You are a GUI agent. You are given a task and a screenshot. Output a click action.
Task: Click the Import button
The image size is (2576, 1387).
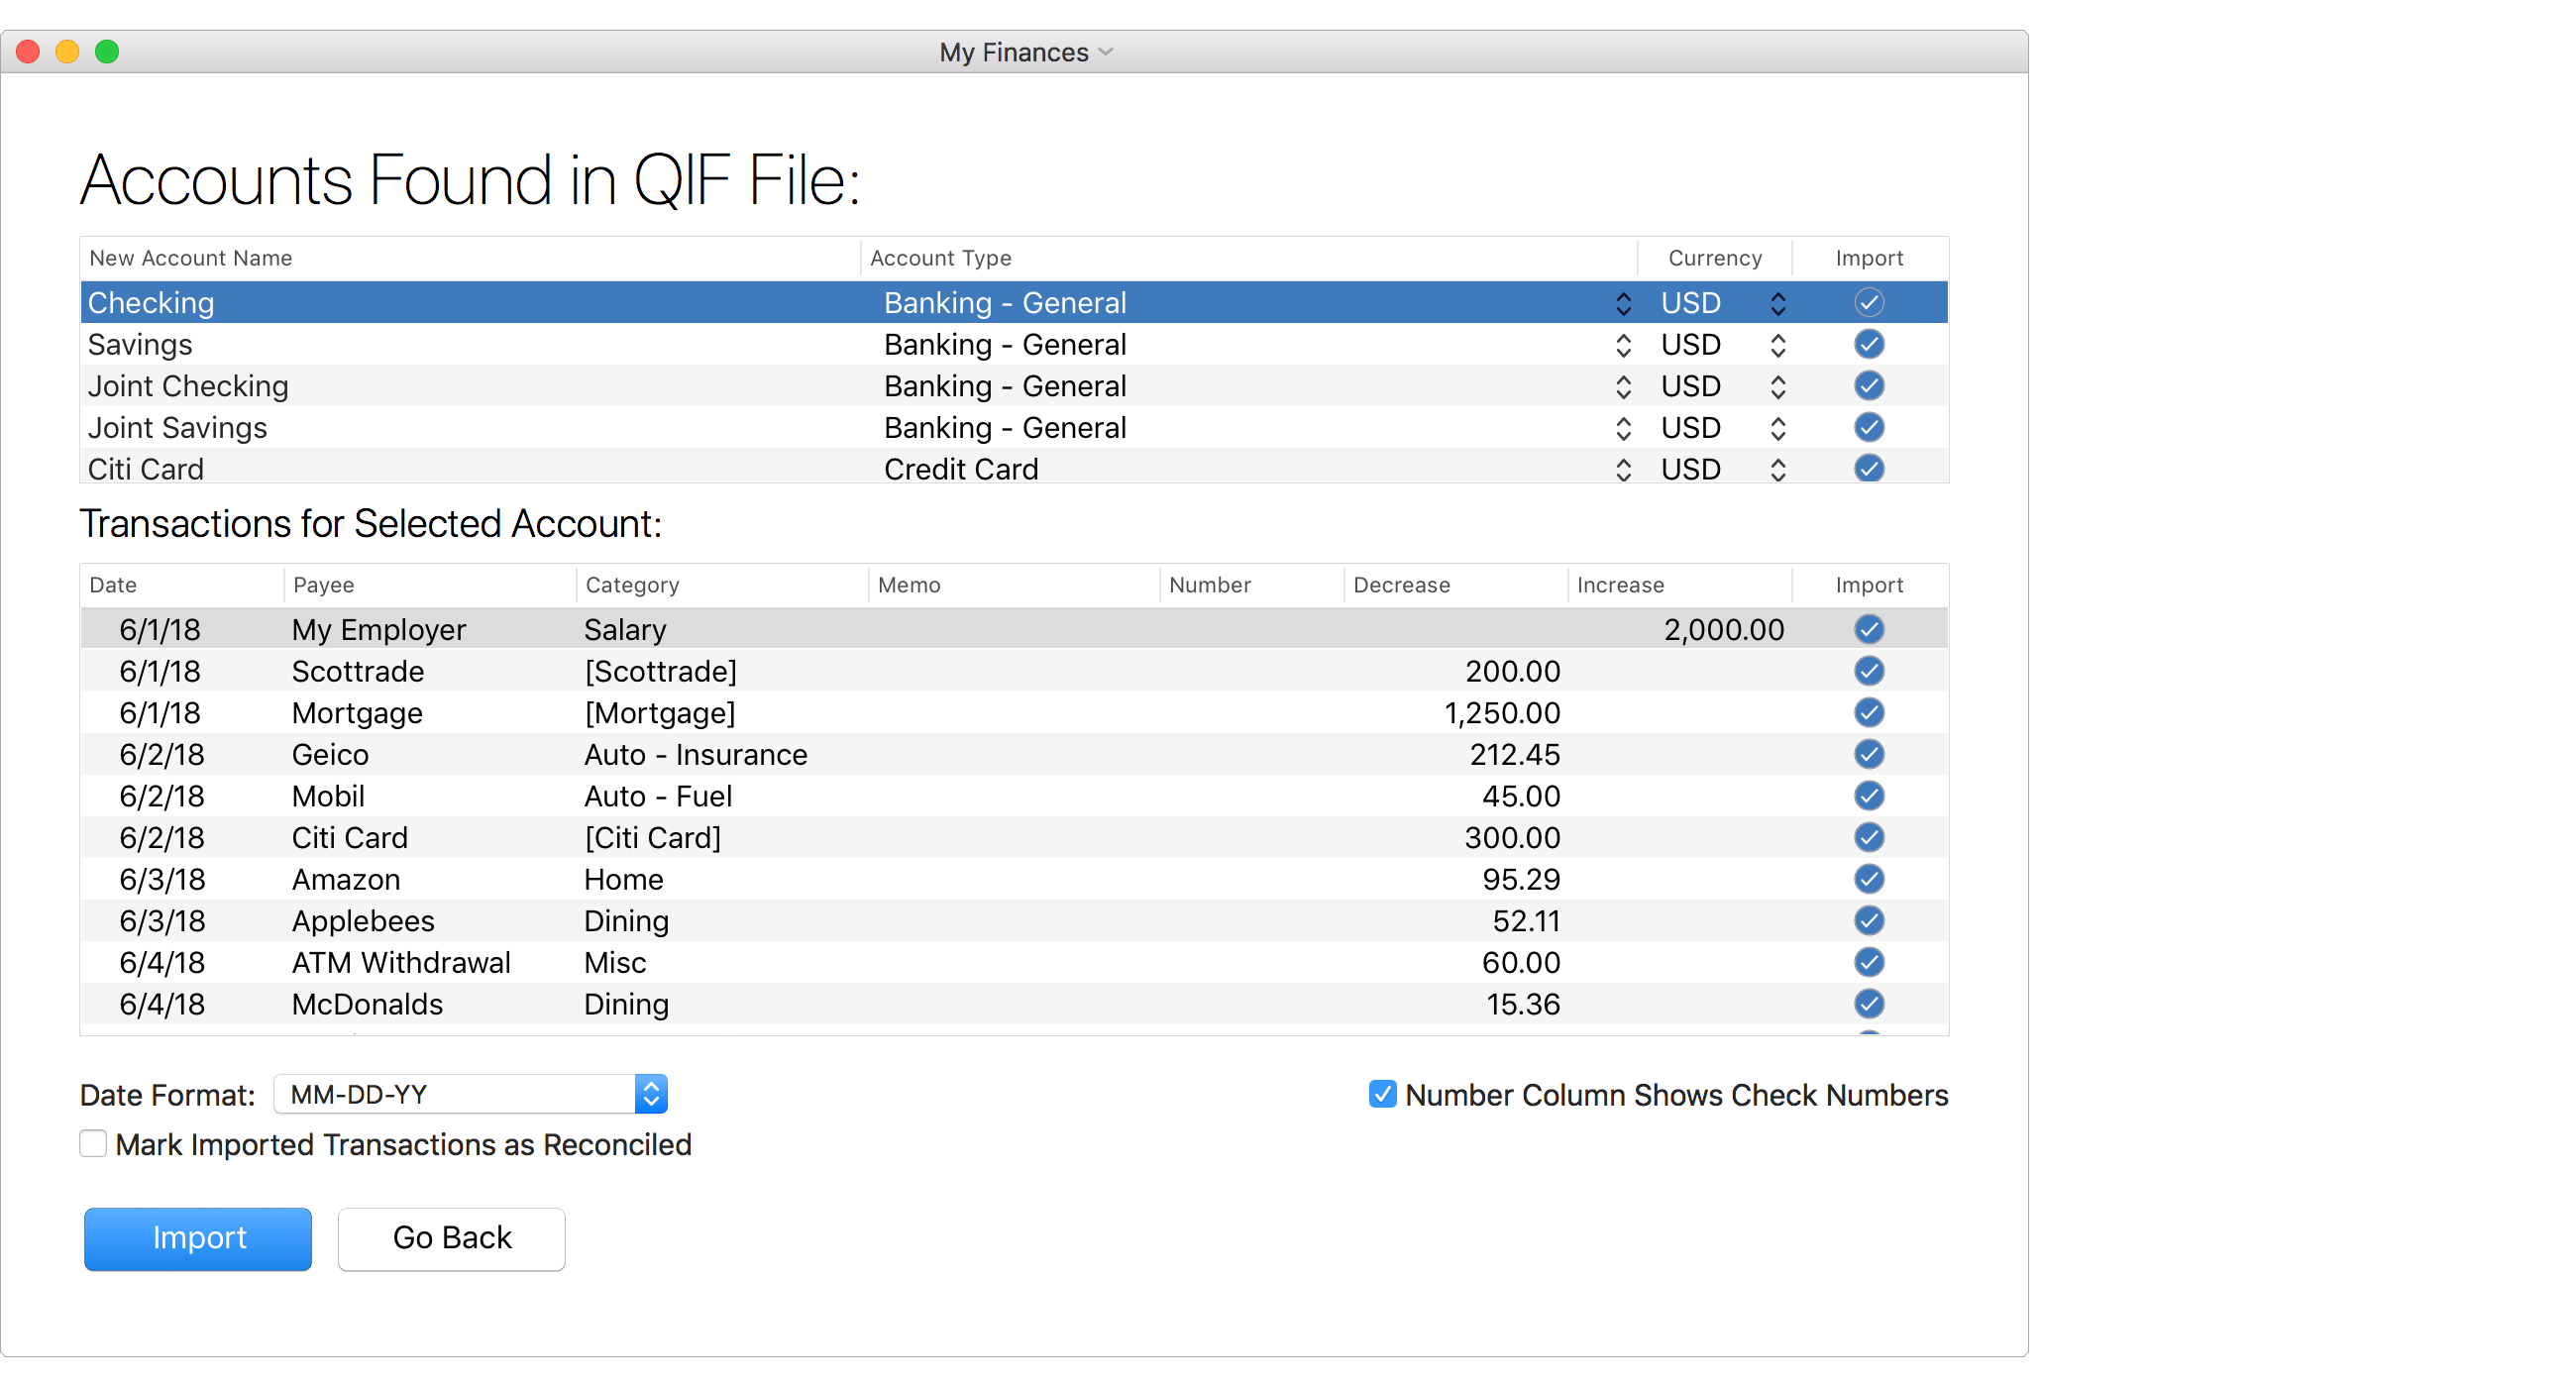tap(197, 1238)
